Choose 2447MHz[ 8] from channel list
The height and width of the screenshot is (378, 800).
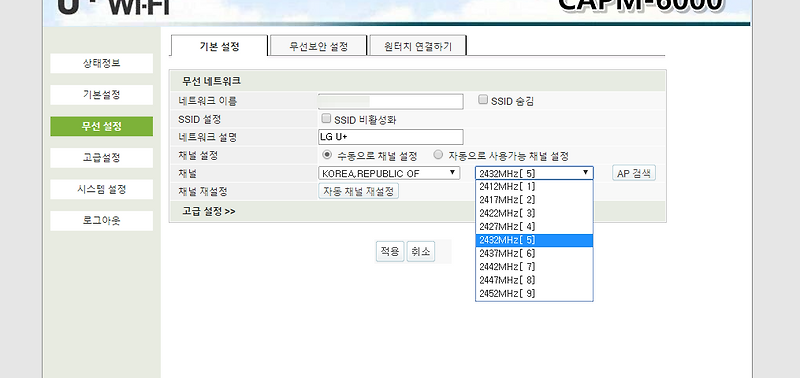point(534,280)
